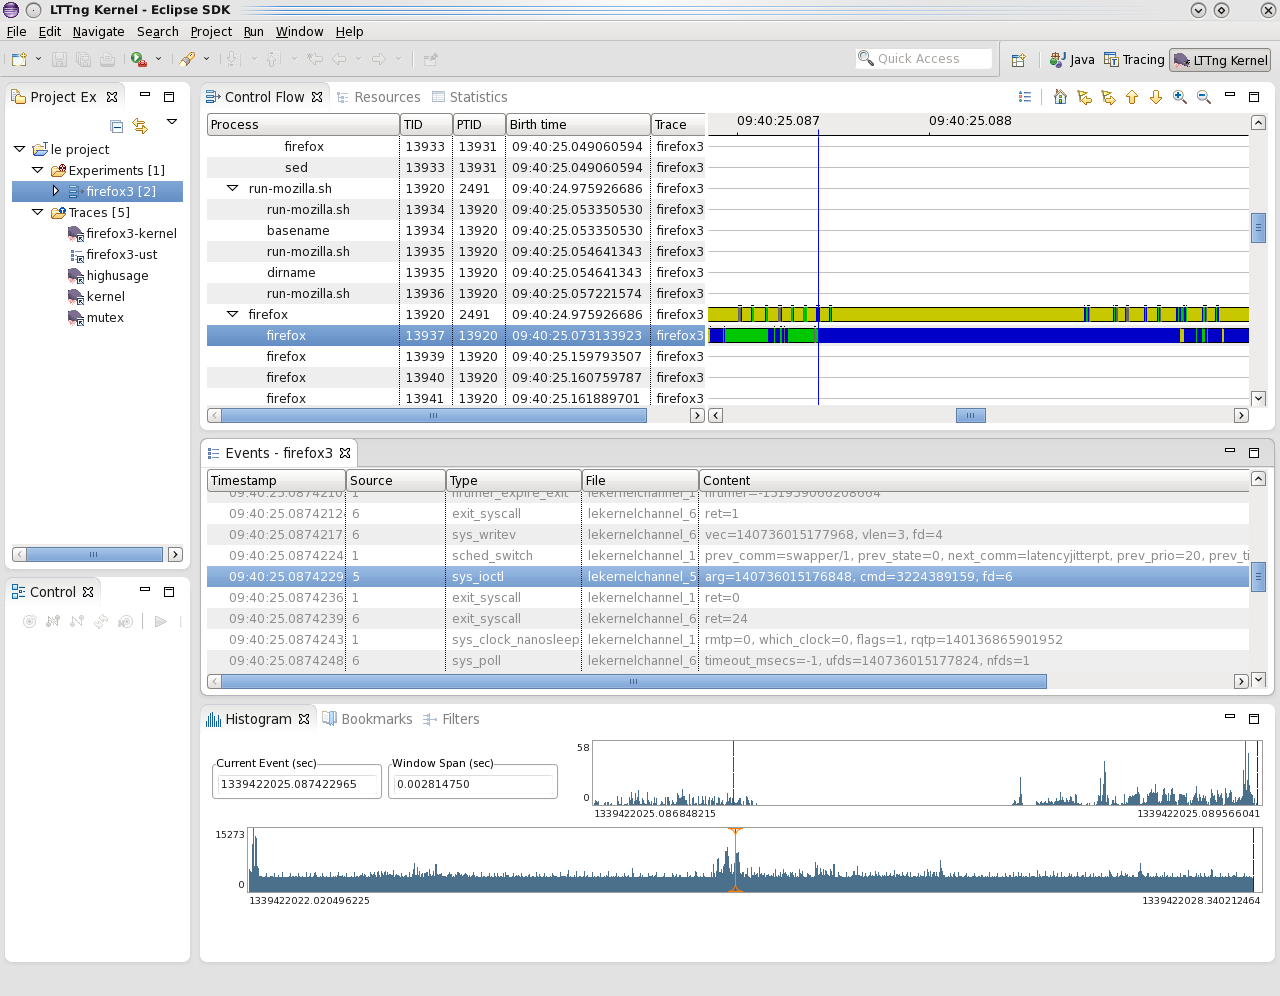1280x996 pixels.
Task: Open the Window menu
Action: coord(299,32)
